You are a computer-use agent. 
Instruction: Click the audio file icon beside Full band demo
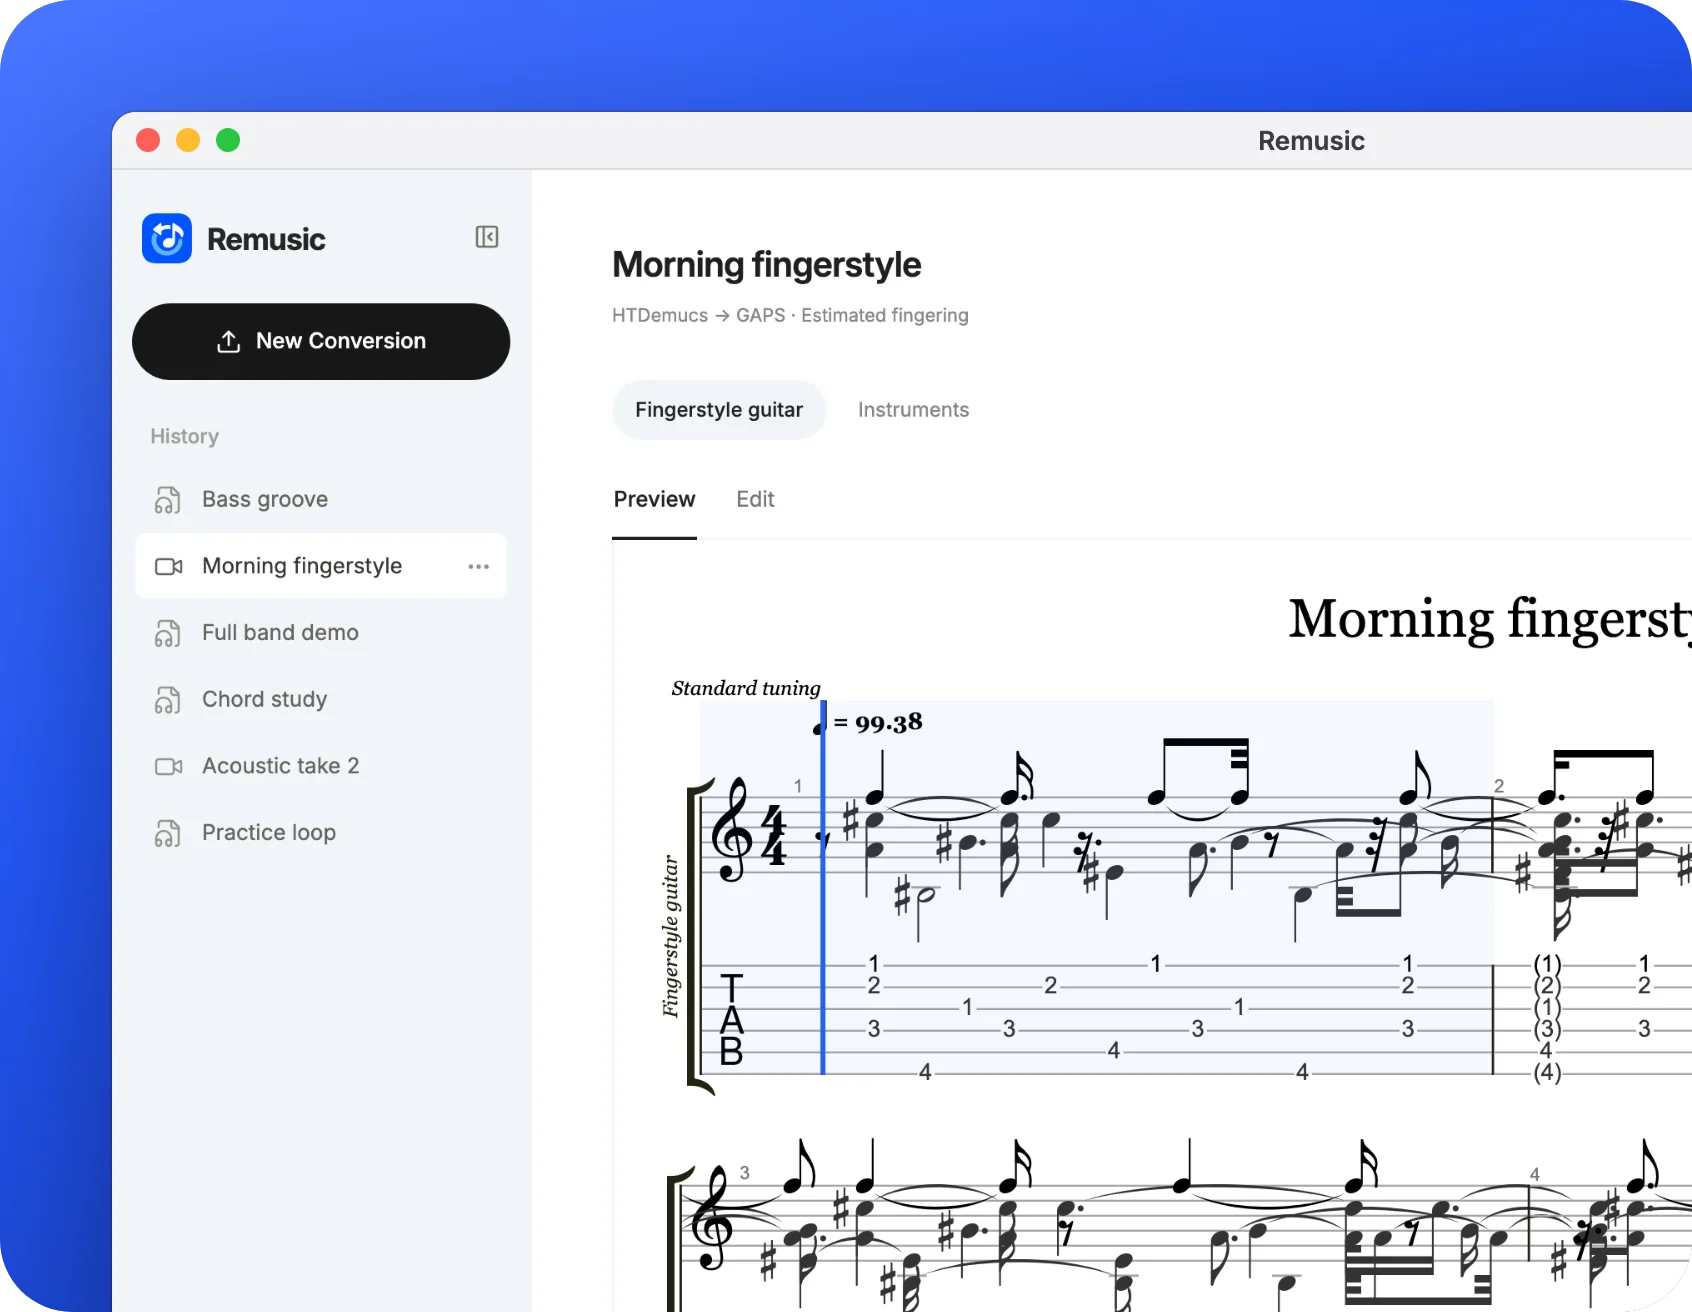tap(168, 633)
